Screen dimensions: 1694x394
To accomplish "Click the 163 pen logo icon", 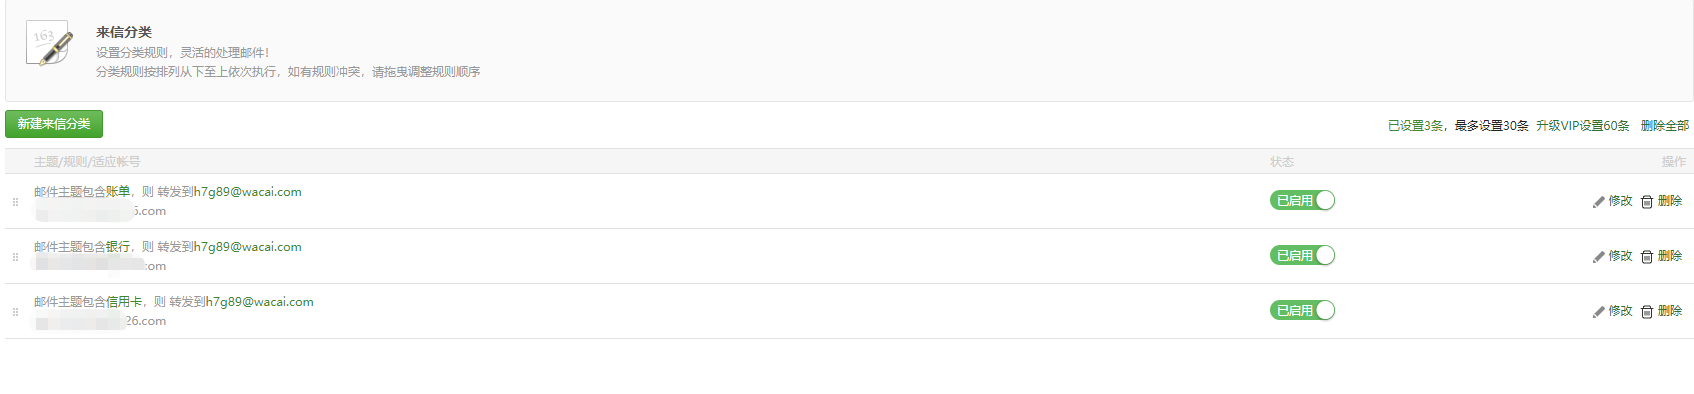I will coord(49,43).
